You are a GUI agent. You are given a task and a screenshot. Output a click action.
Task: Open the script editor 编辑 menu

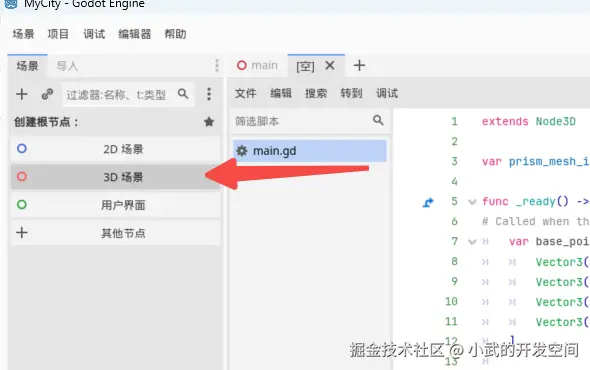[x=281, y=93]
